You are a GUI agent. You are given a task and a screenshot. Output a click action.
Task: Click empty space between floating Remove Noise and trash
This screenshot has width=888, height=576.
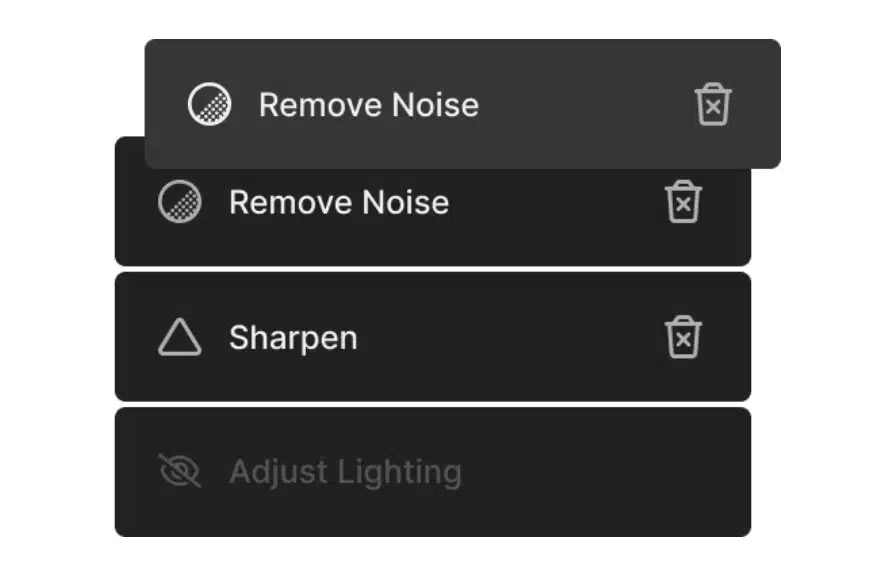(586, 105)
